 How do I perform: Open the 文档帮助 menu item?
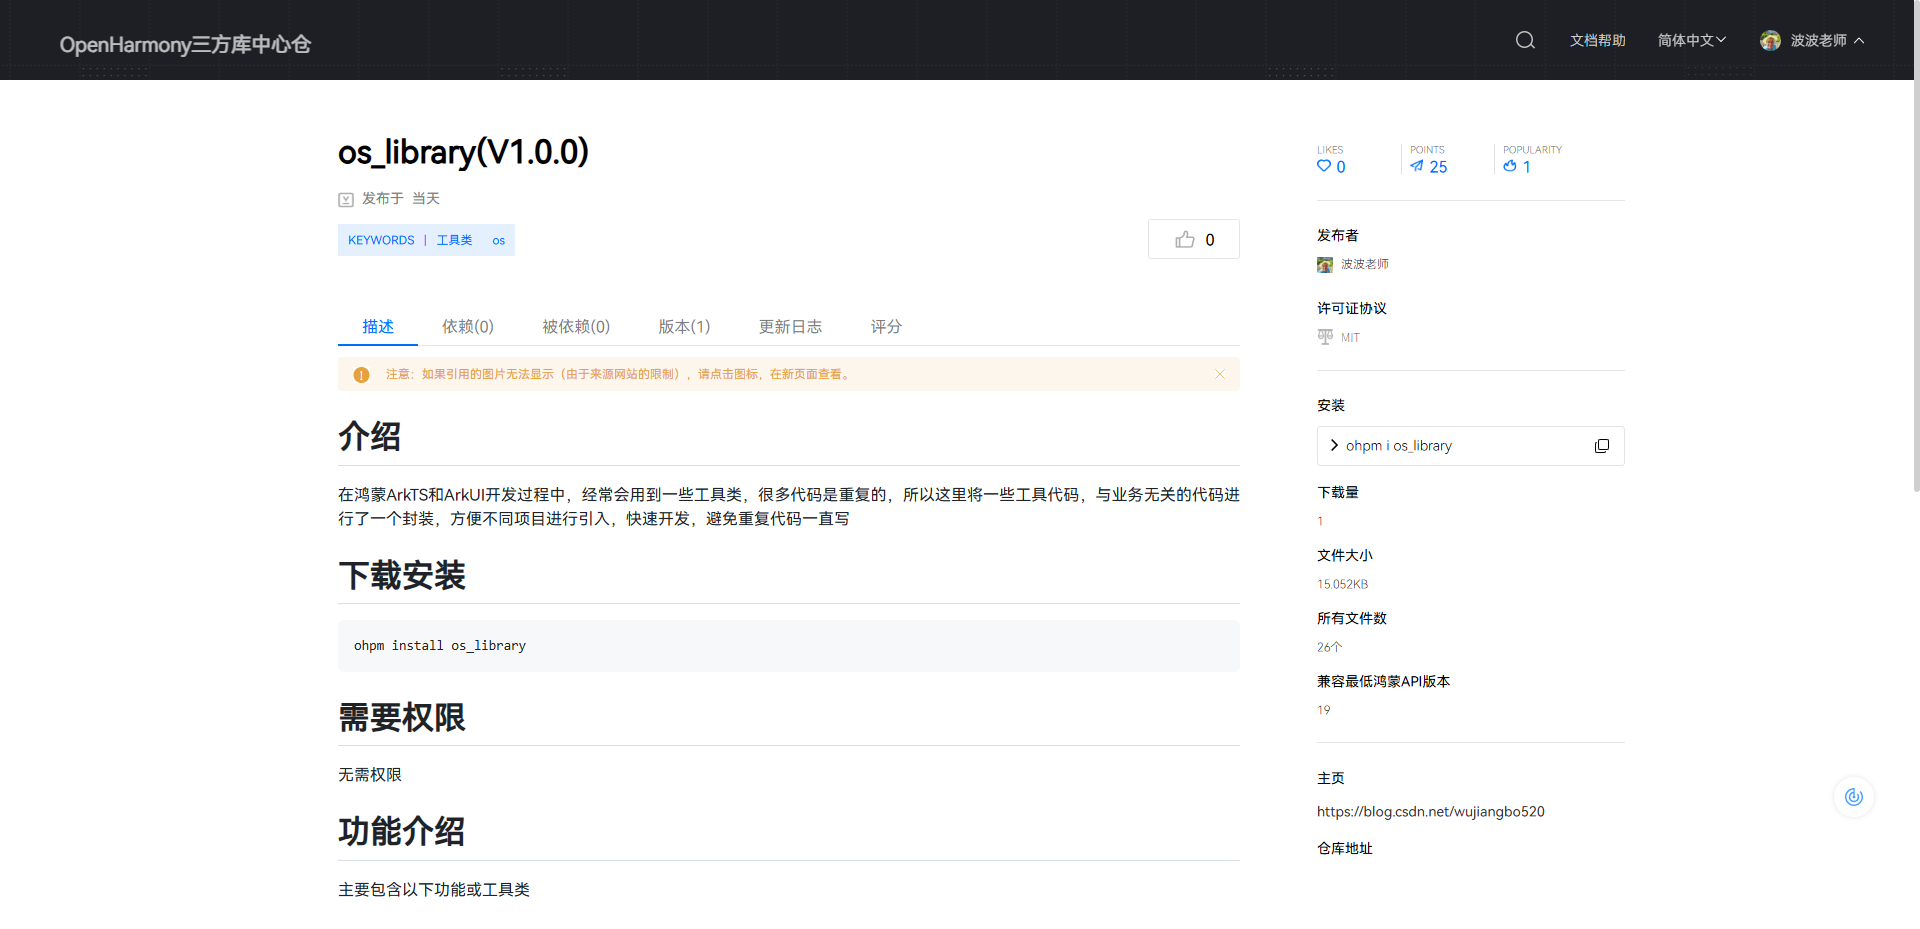click(1597, 40)
